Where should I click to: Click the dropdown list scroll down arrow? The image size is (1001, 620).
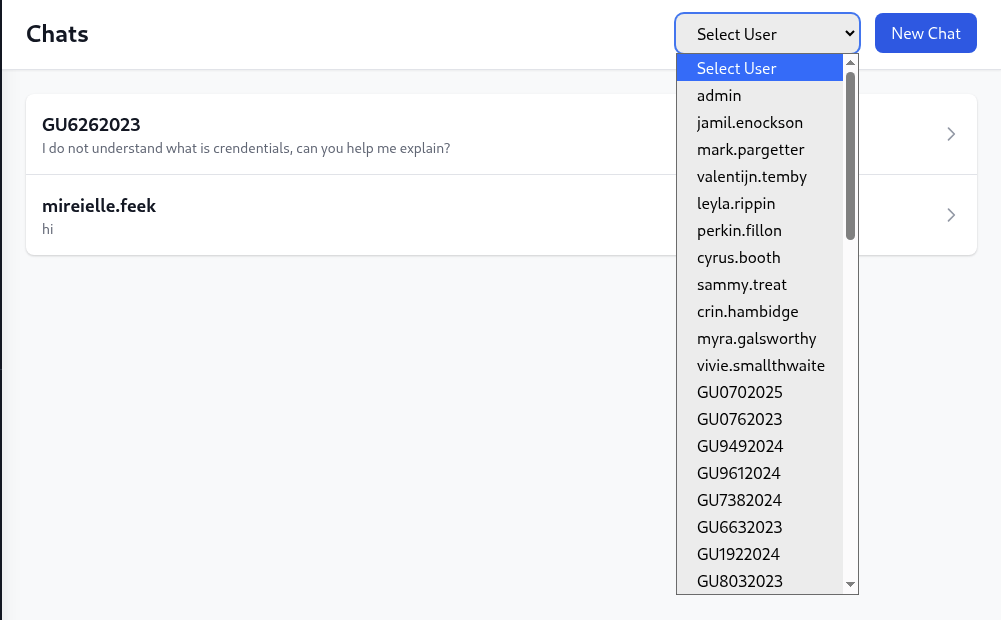[x=850, y=584]
